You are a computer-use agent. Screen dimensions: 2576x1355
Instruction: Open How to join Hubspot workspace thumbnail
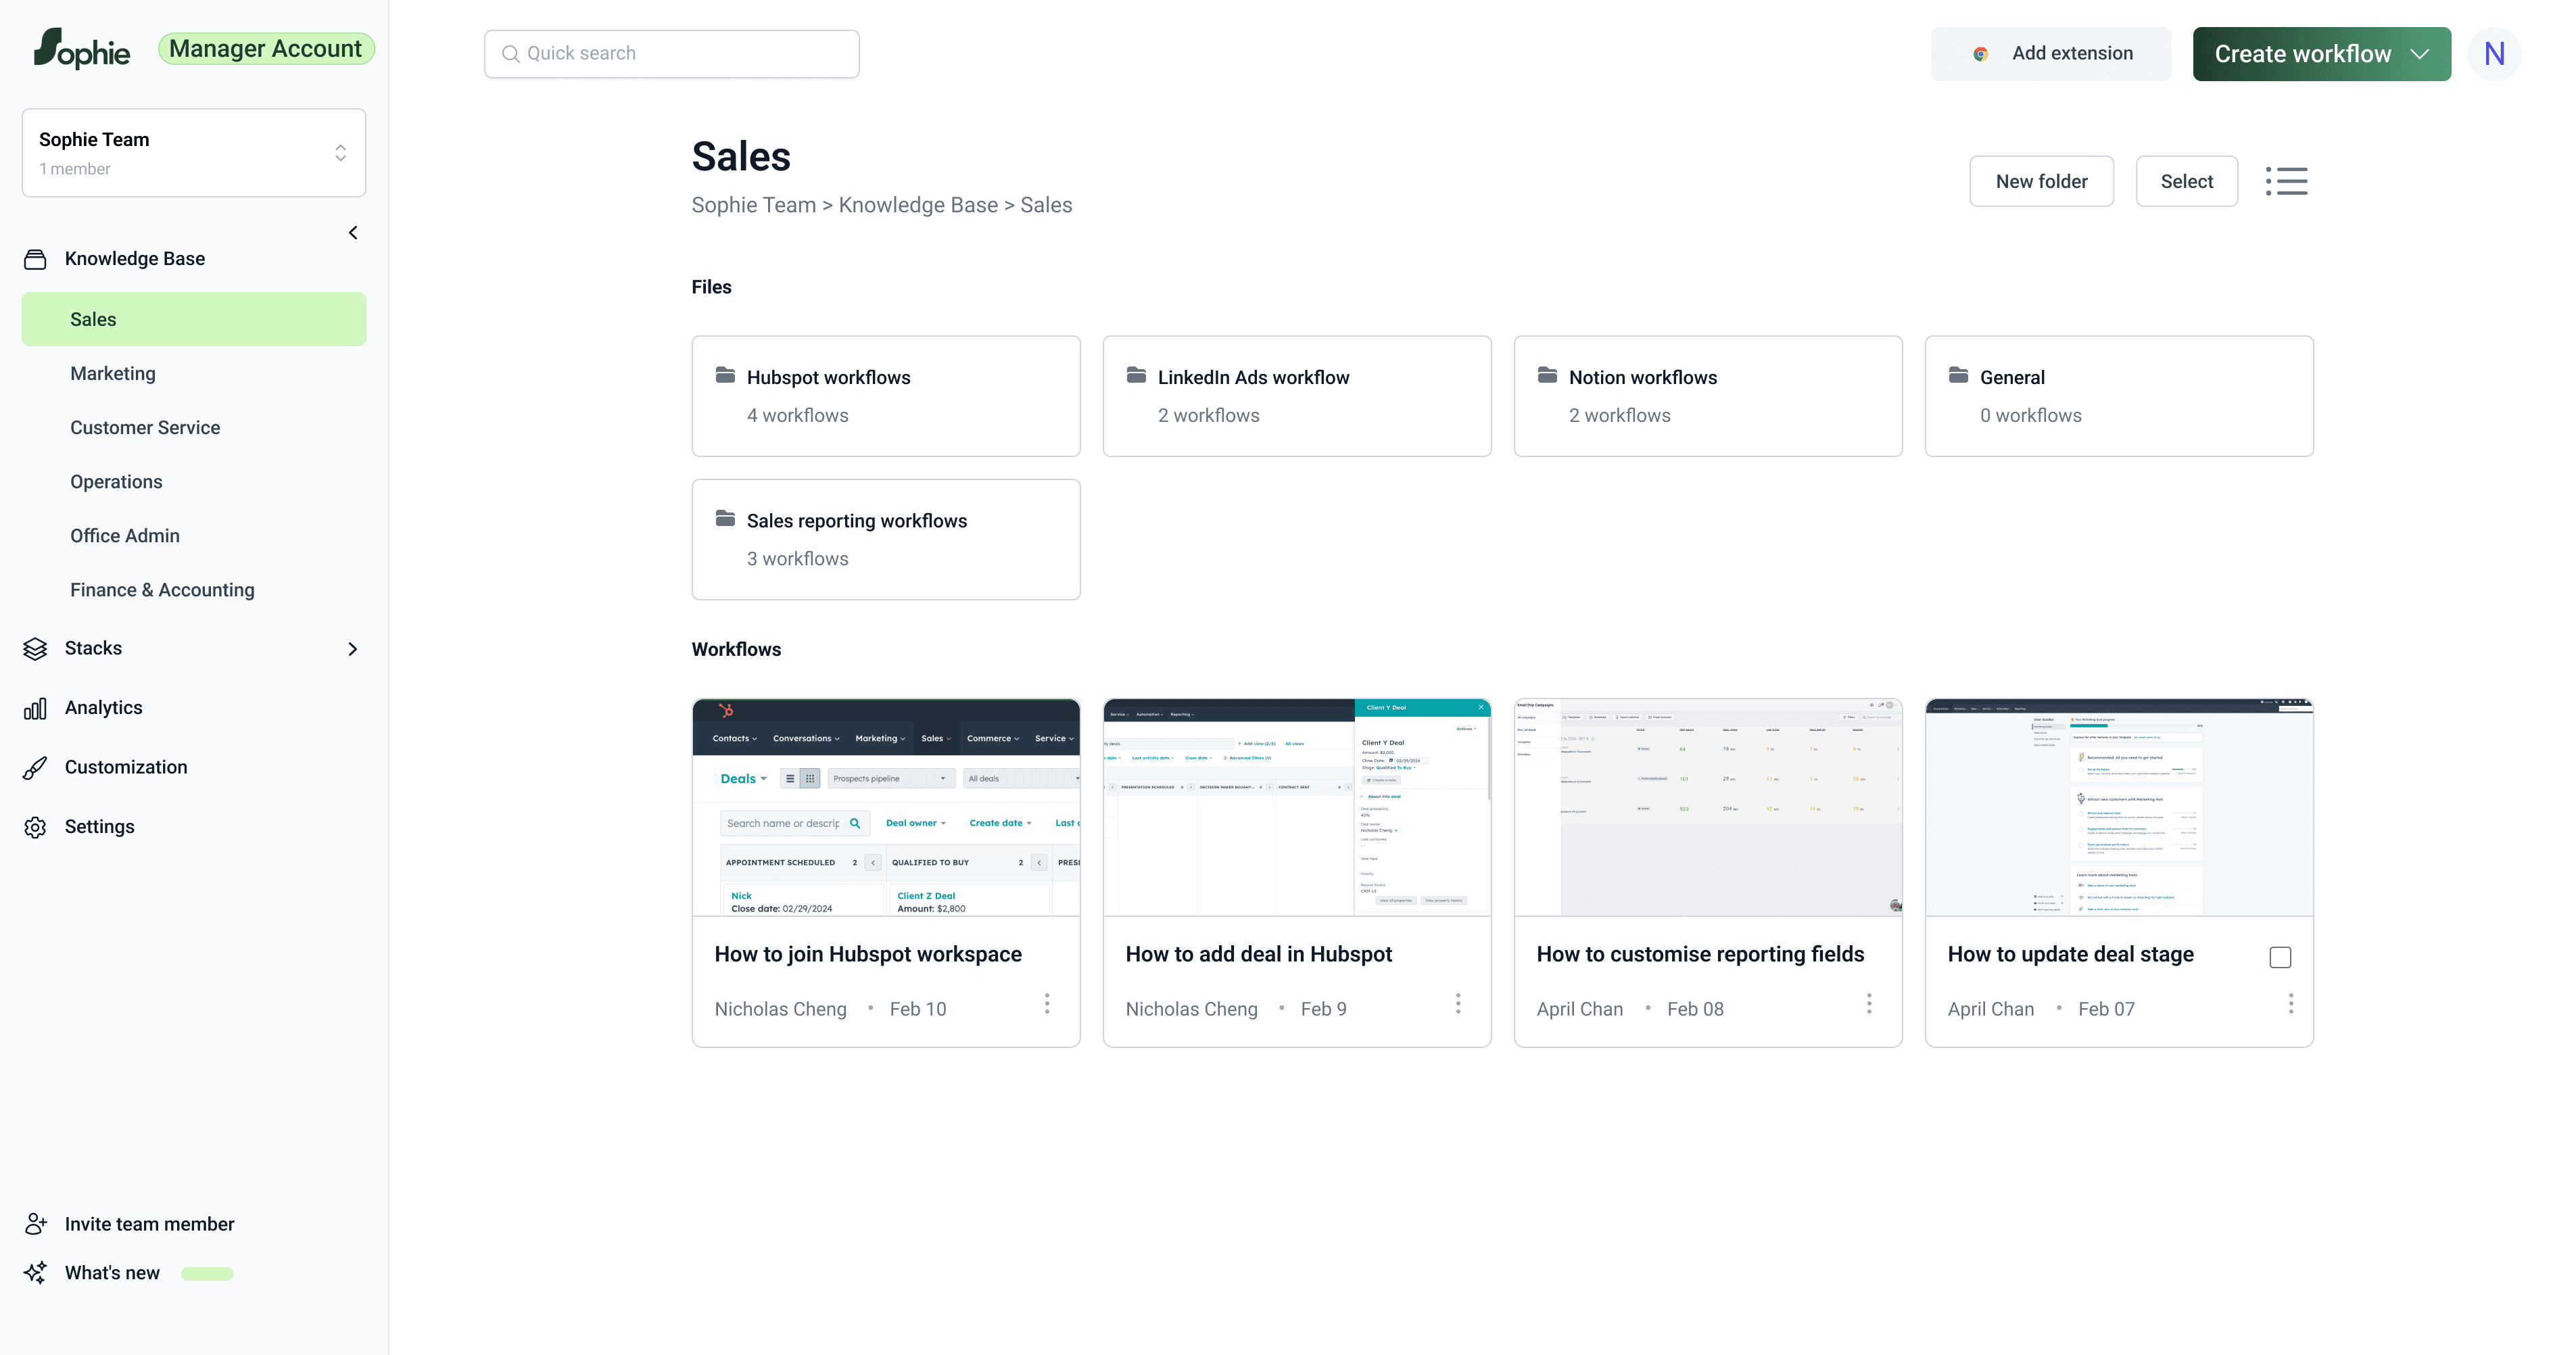click(x=886, y=807)
